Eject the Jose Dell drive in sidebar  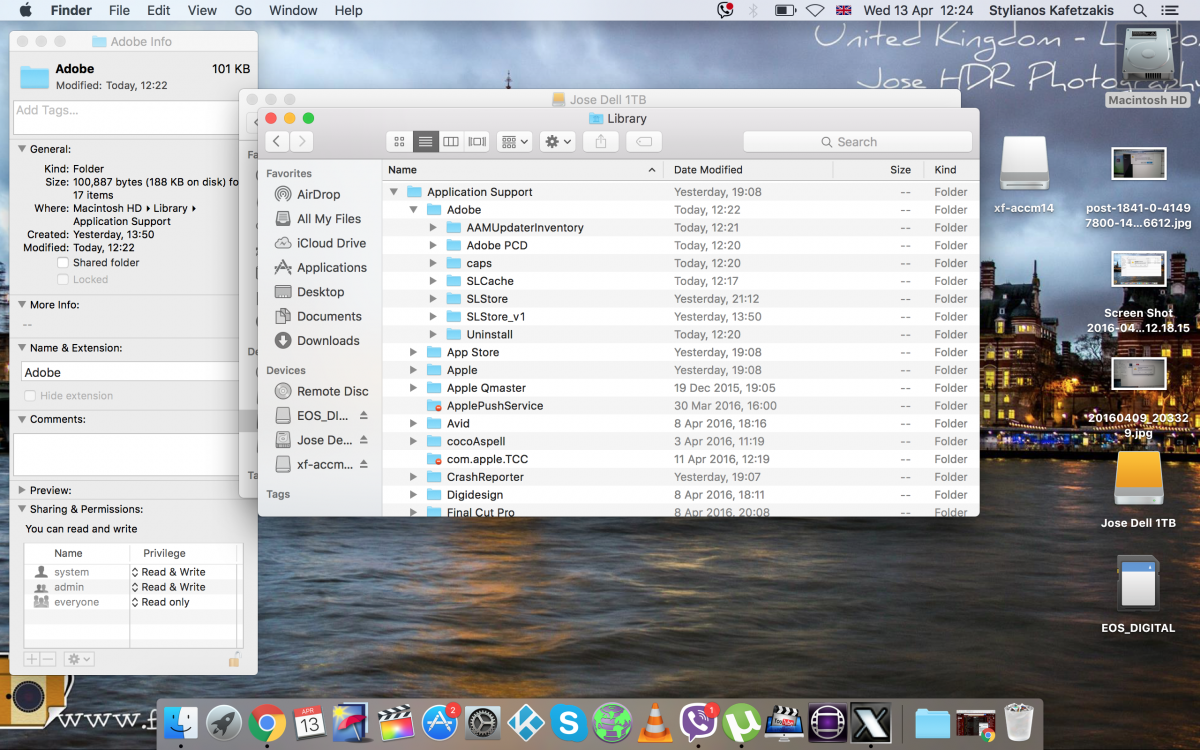tap(364, 440)
